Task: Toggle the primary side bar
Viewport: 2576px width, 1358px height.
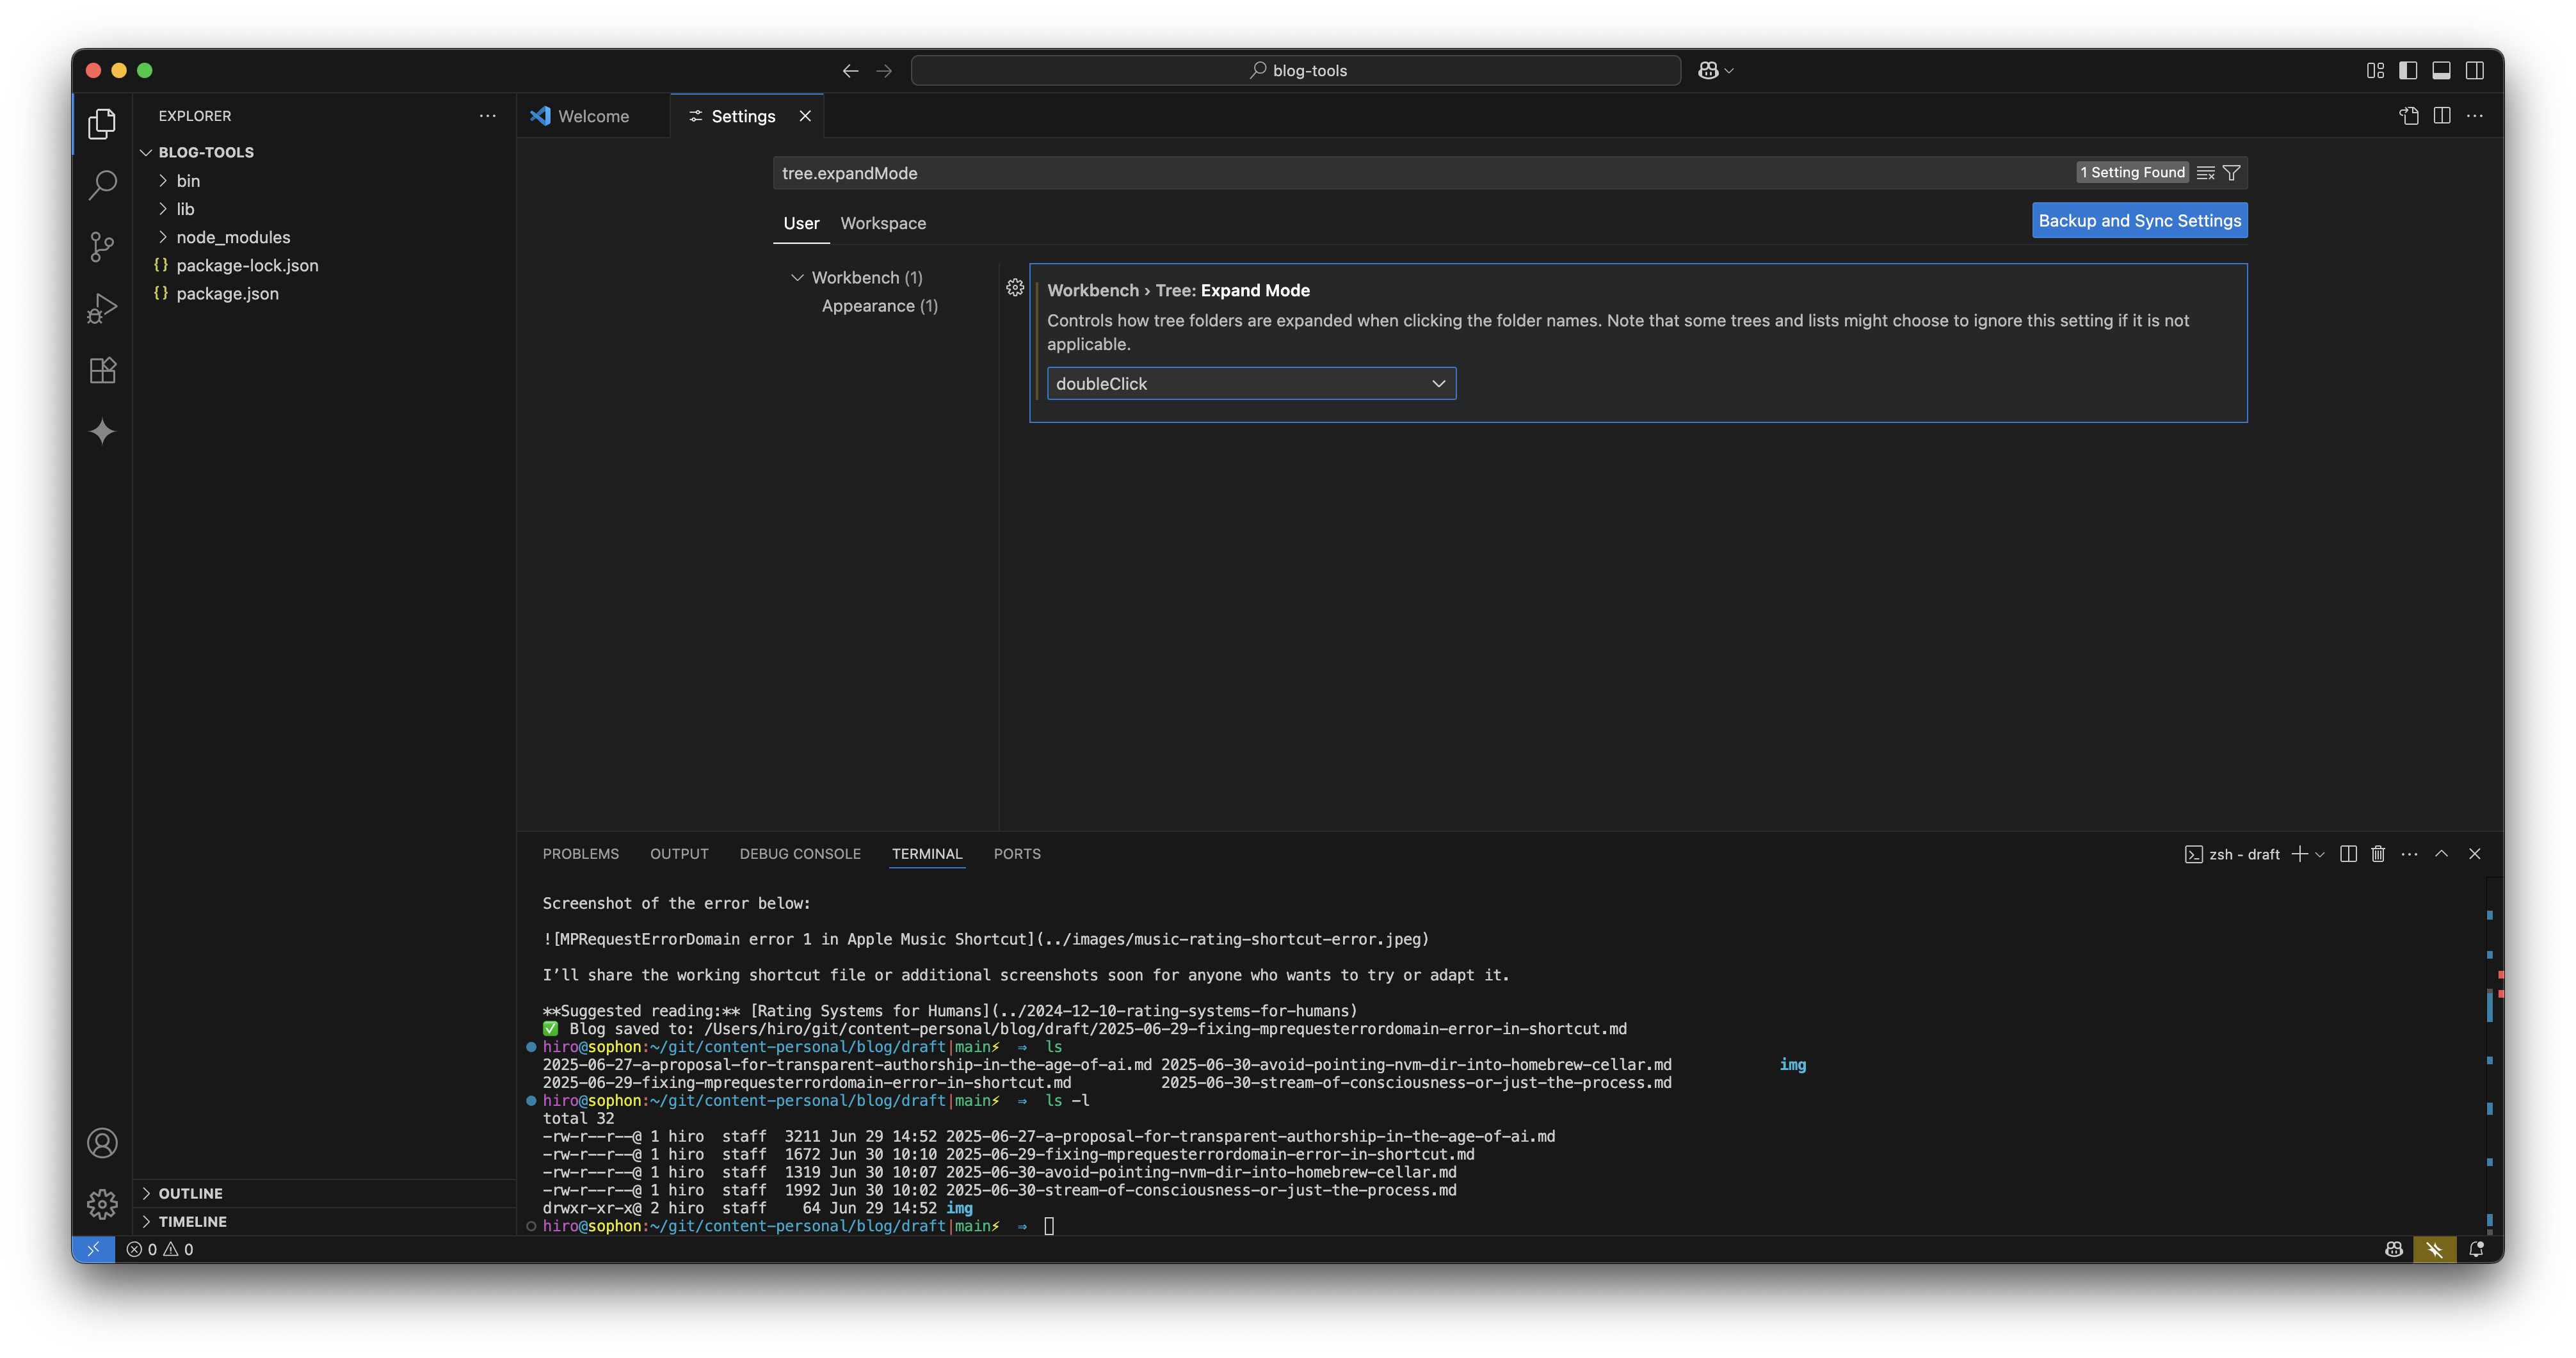Action: click(x=2408, y=70)
